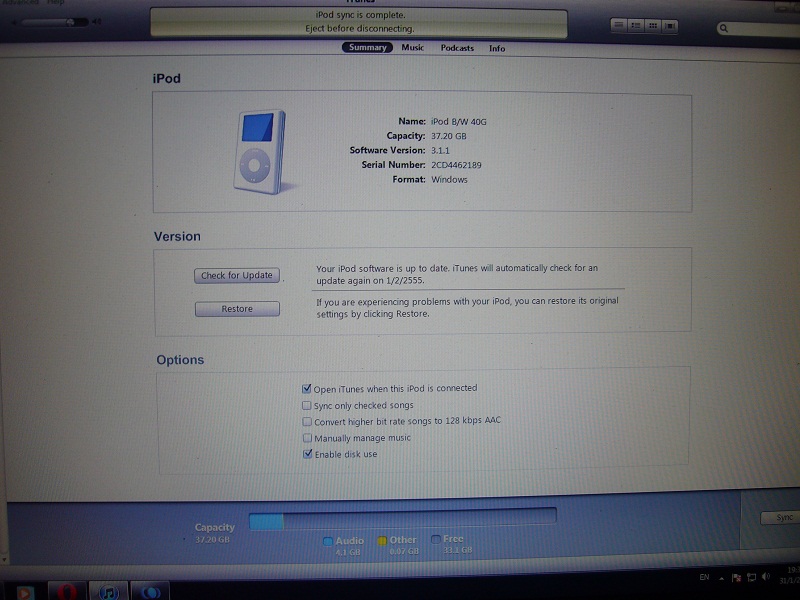Enable Manually manage music
The width and height of the screenshot is (800, 600).
(307, 438)
